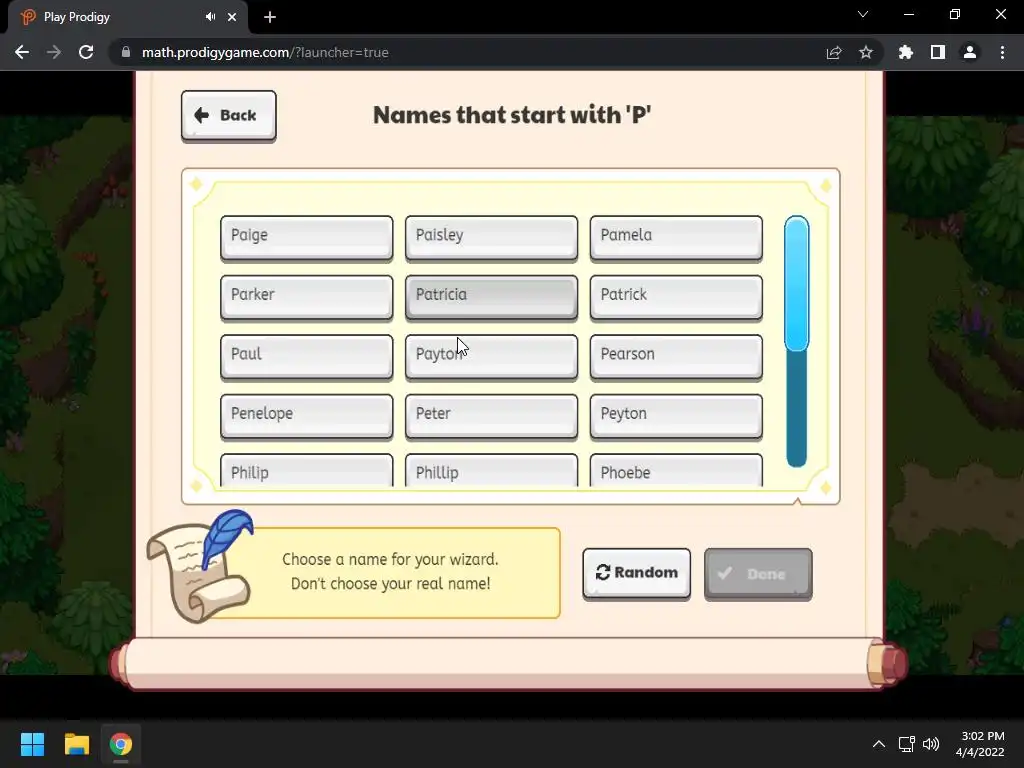Viewport: 1024px width, 768px height.
Task: Open File Explorer from taskbar
Action: (76, 744)
